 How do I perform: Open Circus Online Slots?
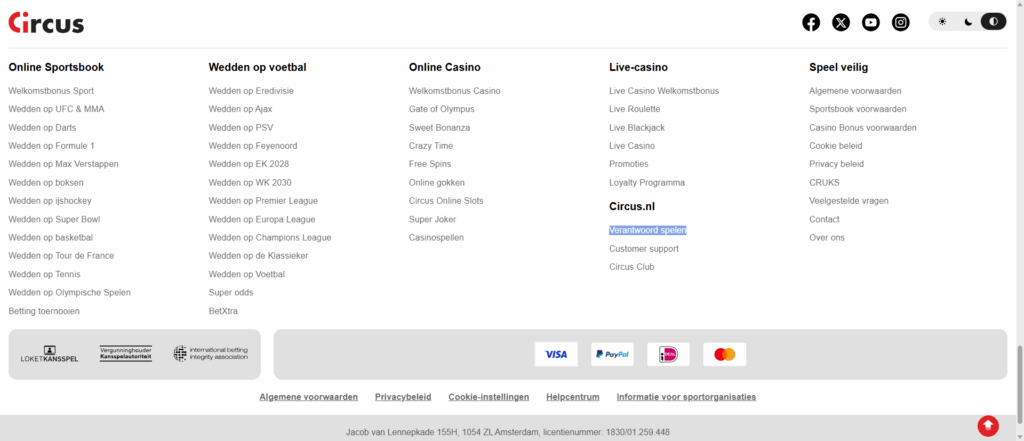point(446,201)
